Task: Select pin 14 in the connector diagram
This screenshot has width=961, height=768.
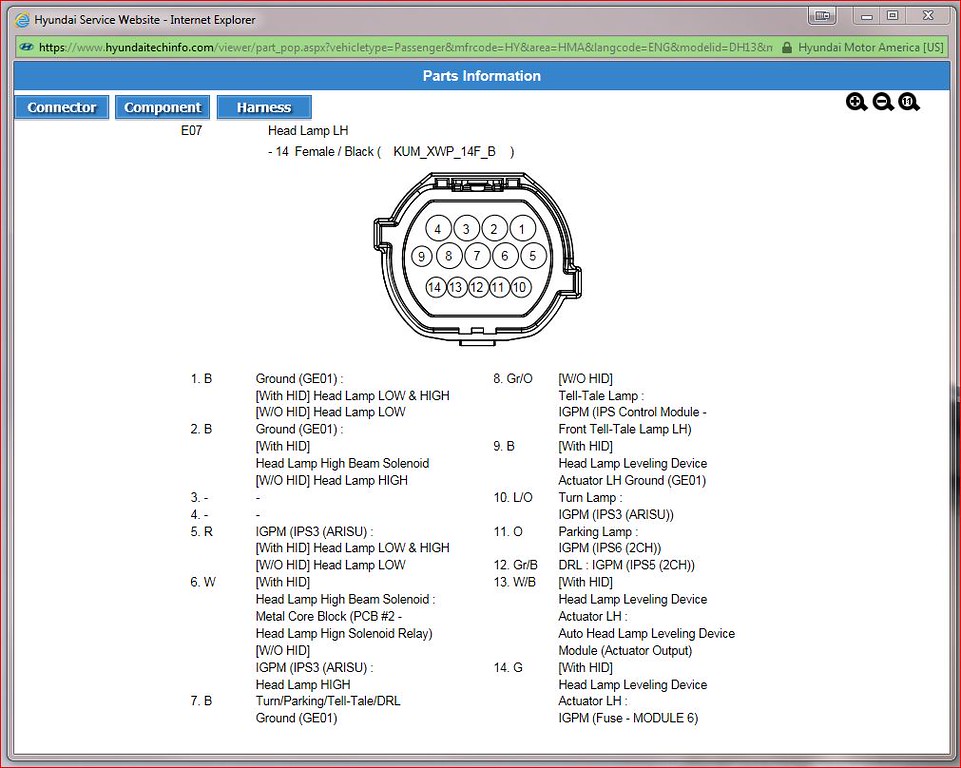Action: coord(435,287)
